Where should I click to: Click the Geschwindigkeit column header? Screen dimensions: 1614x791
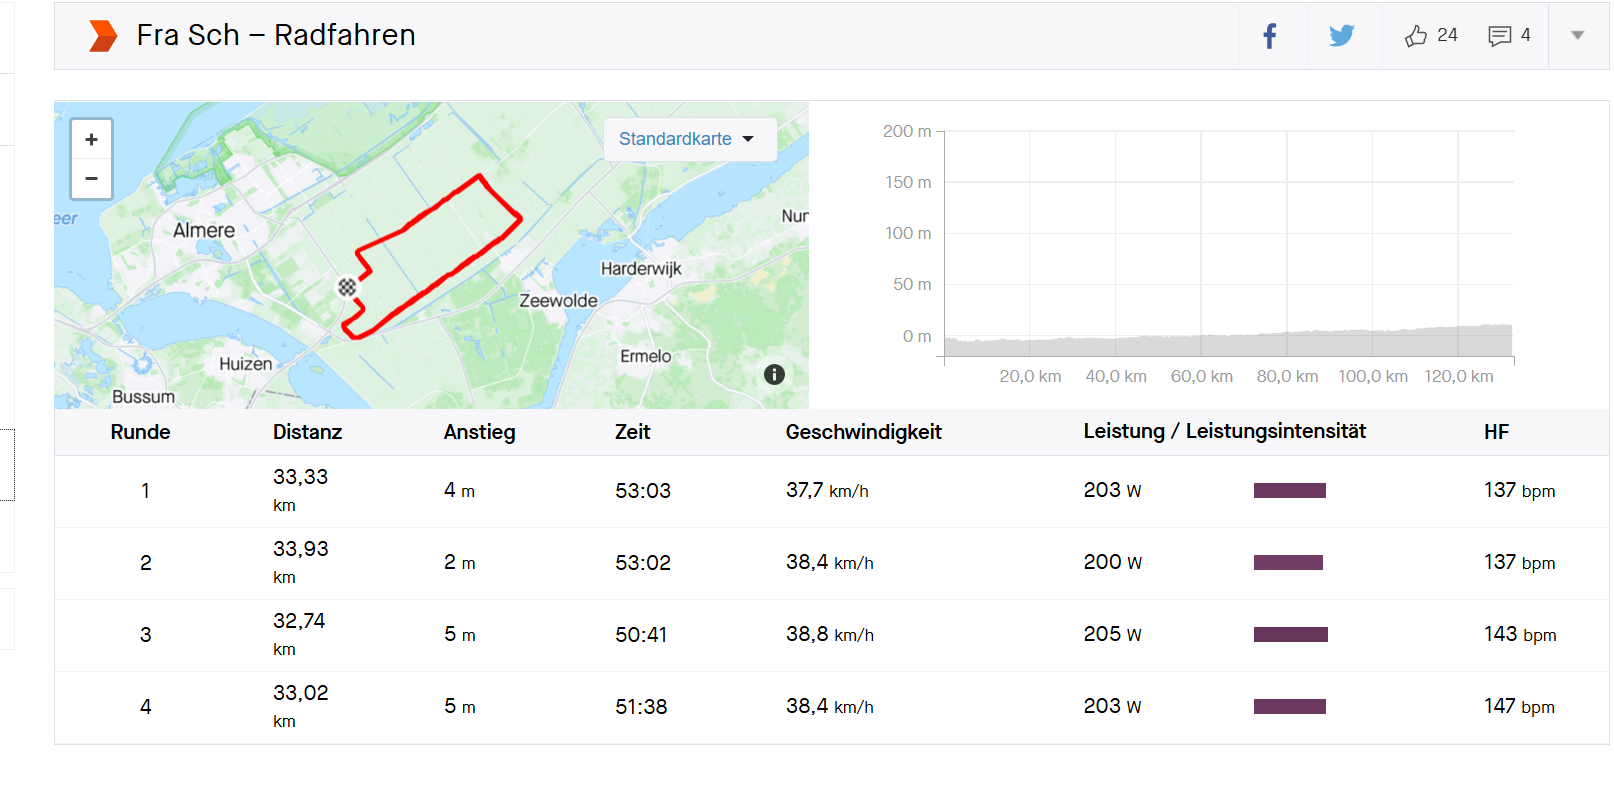[x=863, y=432]
